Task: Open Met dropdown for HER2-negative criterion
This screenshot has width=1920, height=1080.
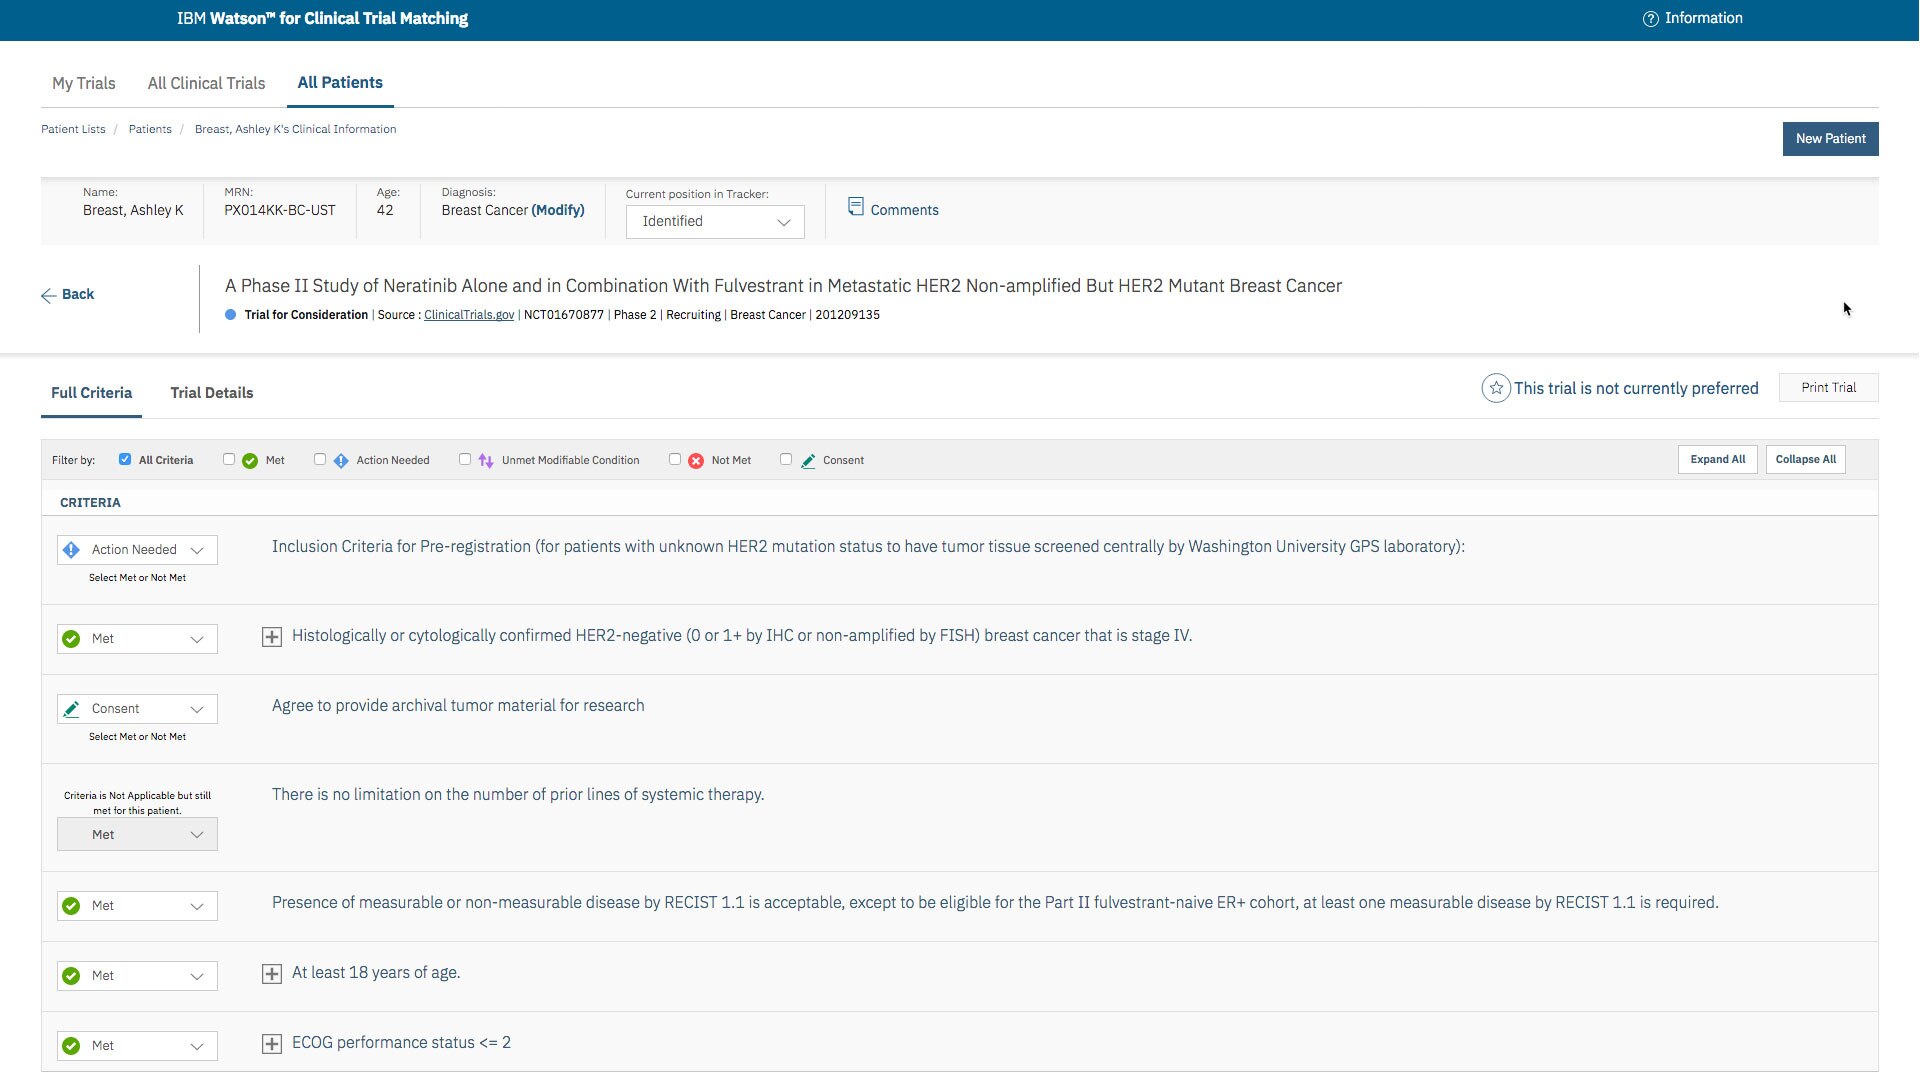Action: [x=137, y=639]
